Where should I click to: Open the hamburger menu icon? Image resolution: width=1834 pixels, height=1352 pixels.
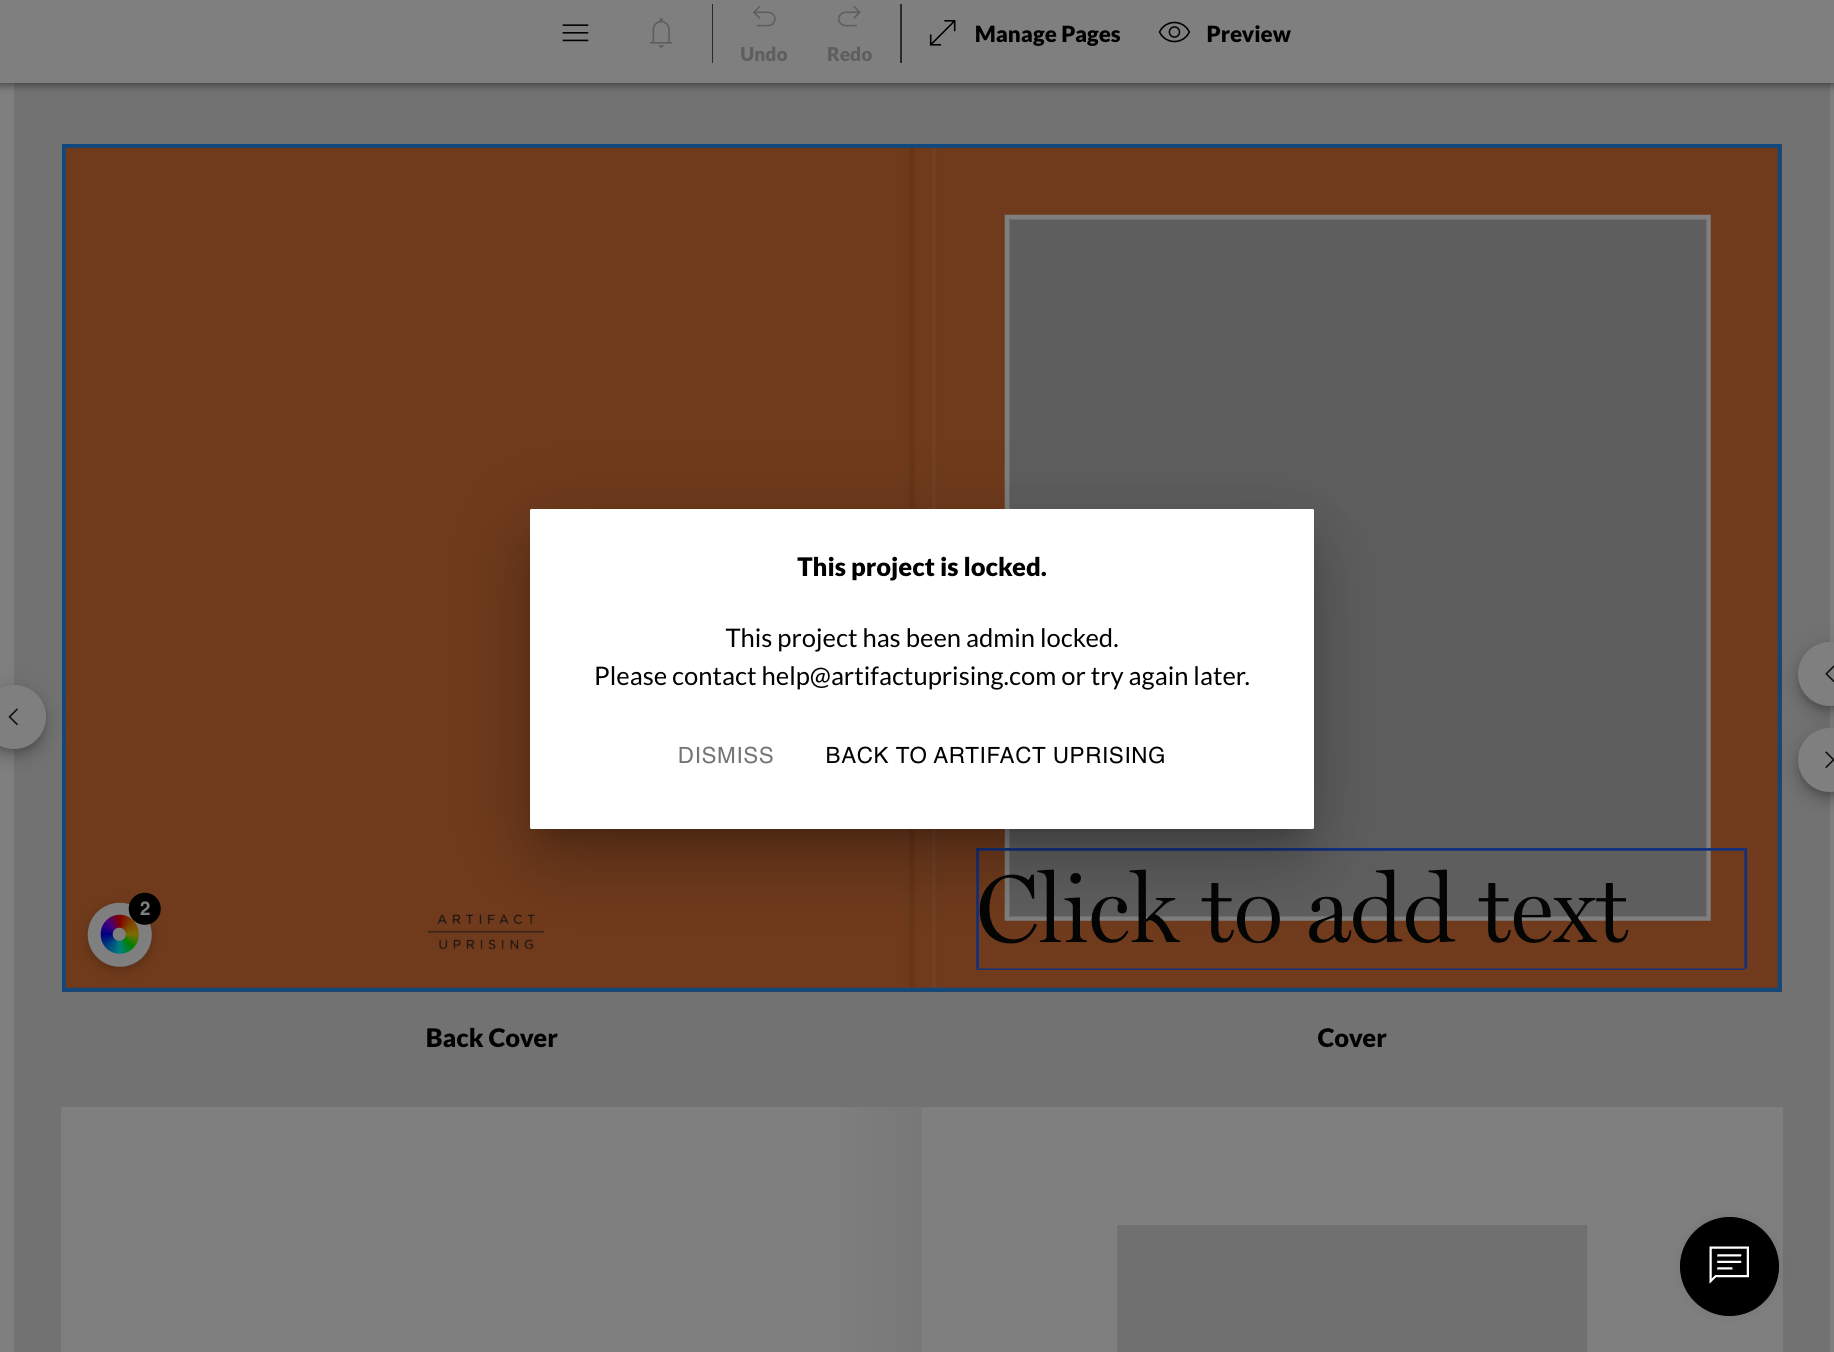click(x=575, y=33)
